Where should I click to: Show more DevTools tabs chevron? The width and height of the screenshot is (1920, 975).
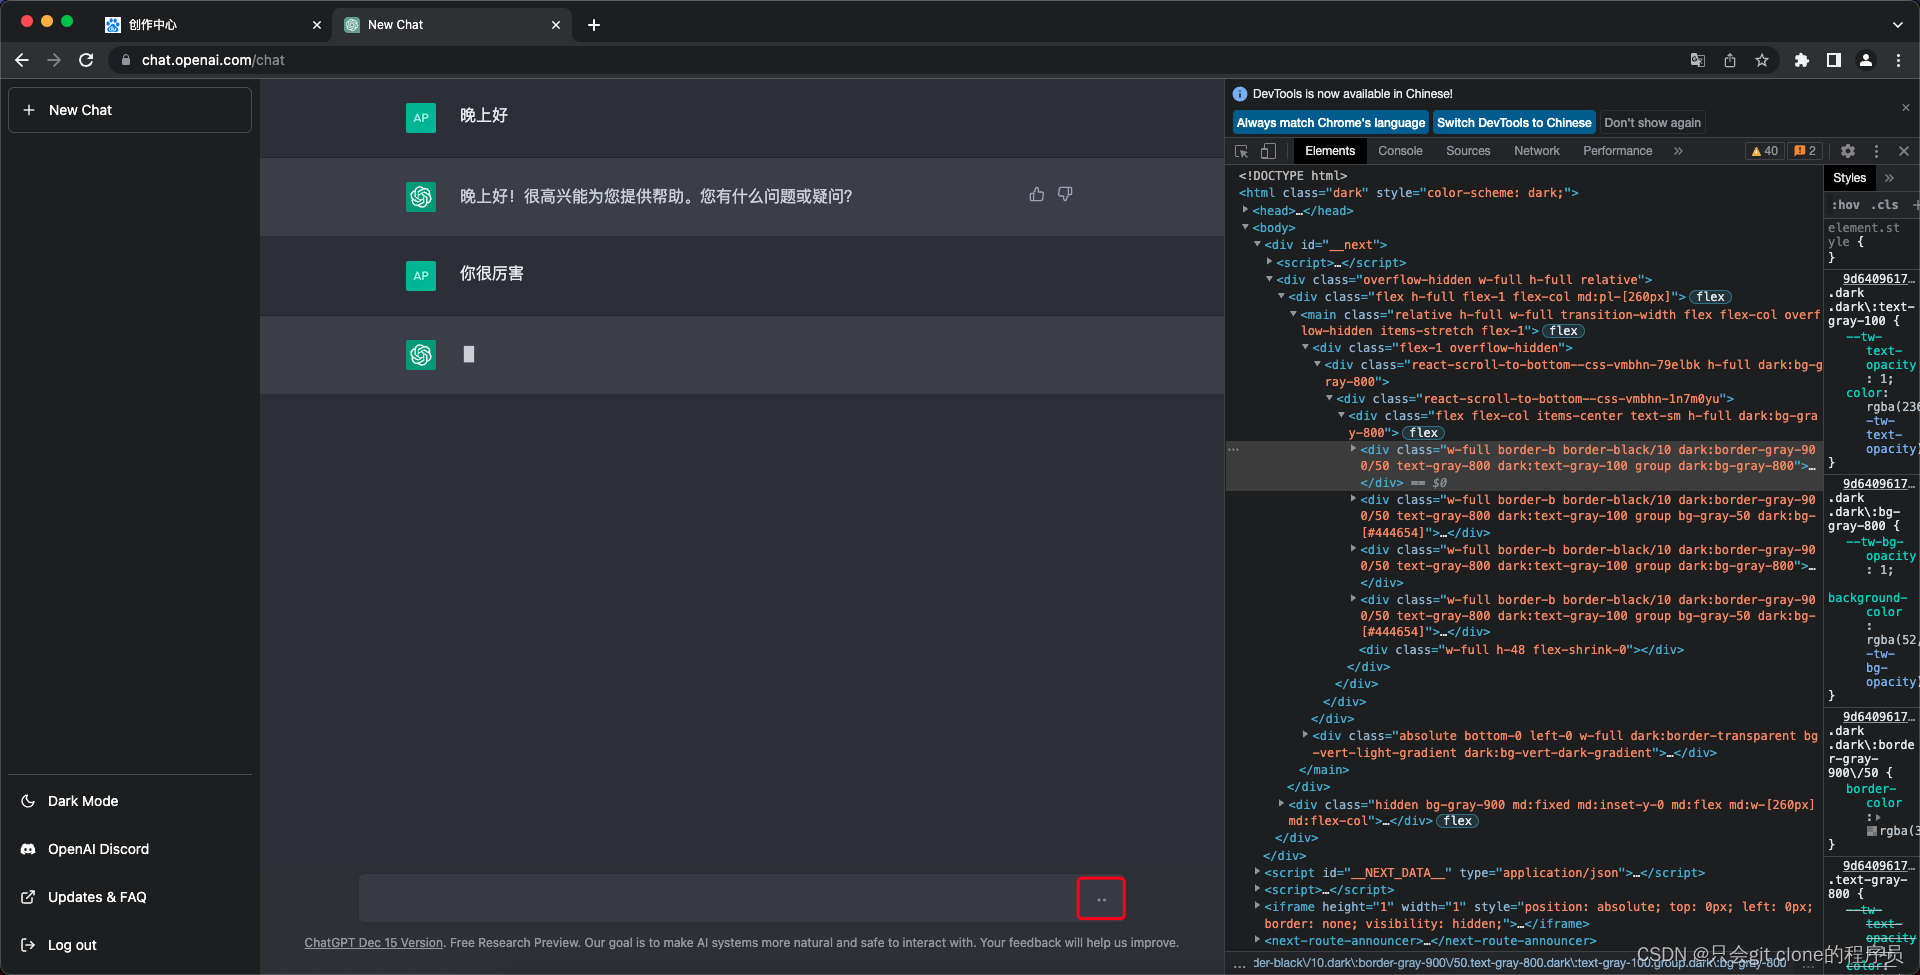pos(1678,151)
